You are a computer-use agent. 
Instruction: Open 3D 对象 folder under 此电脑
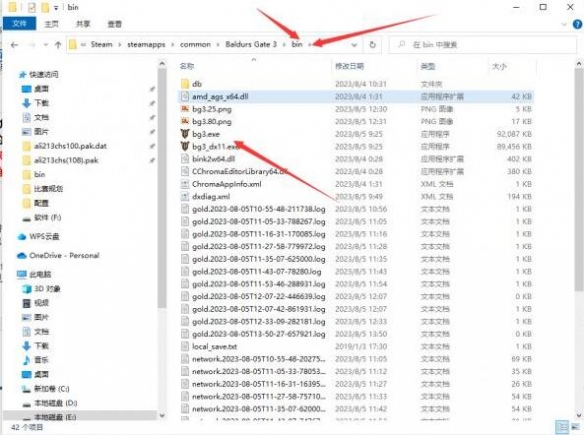pos(47,289)
